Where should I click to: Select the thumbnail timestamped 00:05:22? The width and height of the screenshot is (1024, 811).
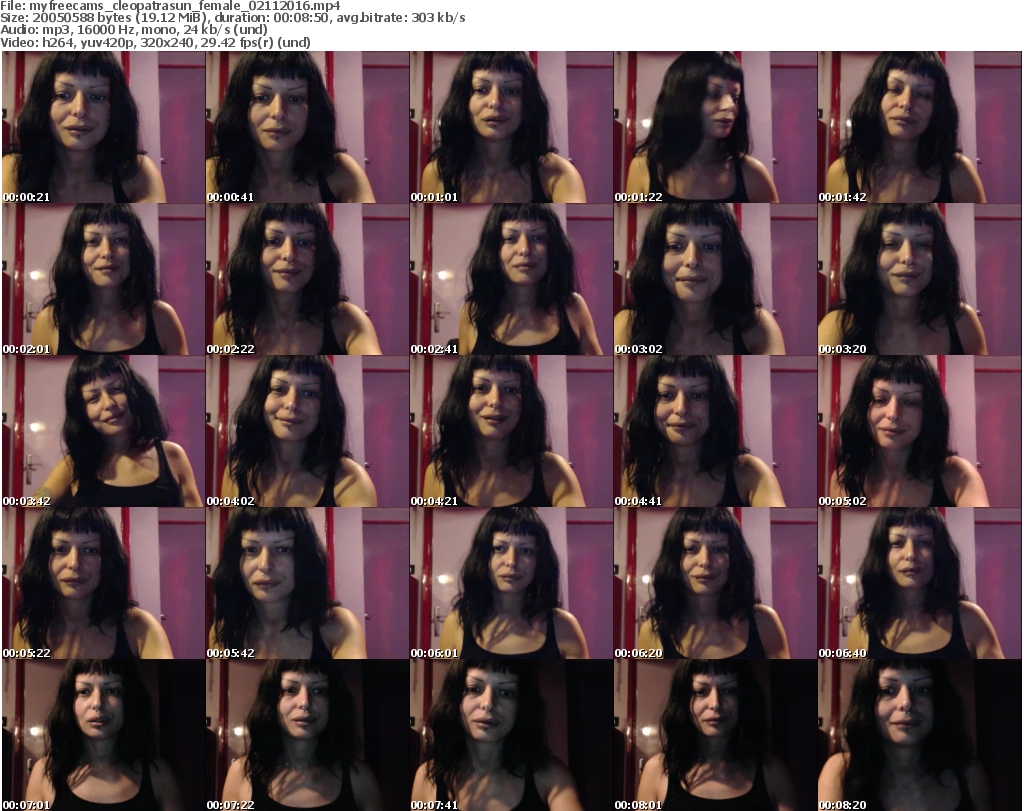[103, 583]
